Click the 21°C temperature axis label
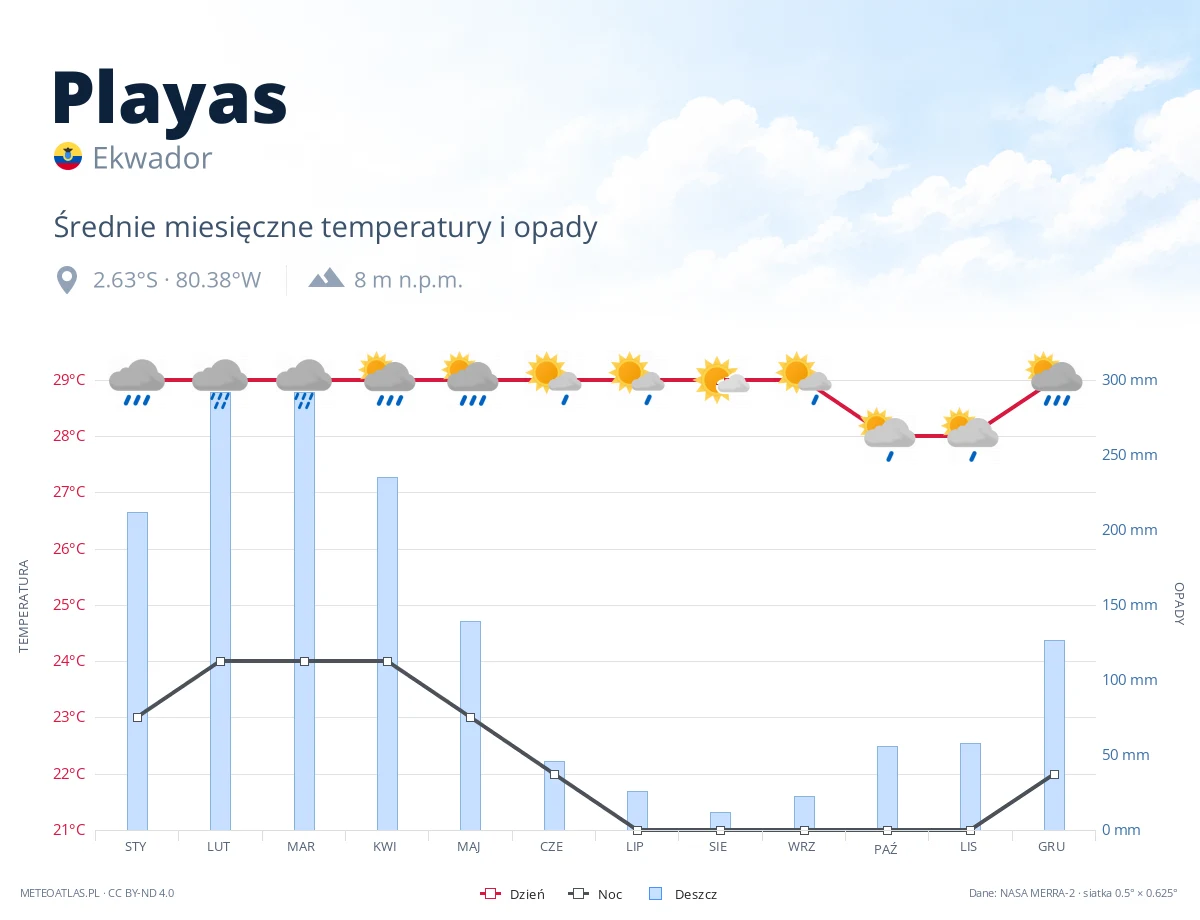Screen dimensions: 1200x920 [68, 830]
